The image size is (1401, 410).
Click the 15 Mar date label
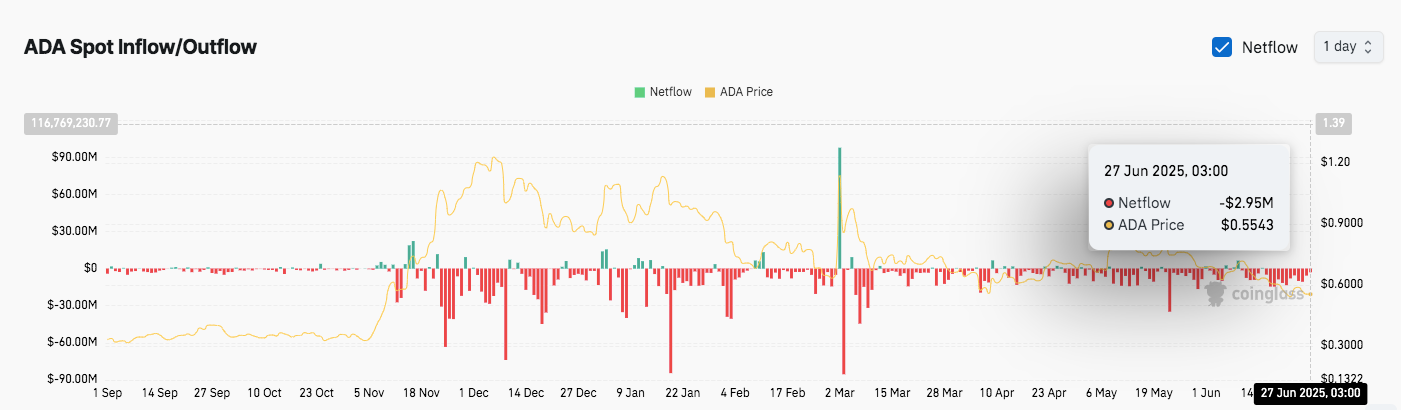tap(893, 393)
